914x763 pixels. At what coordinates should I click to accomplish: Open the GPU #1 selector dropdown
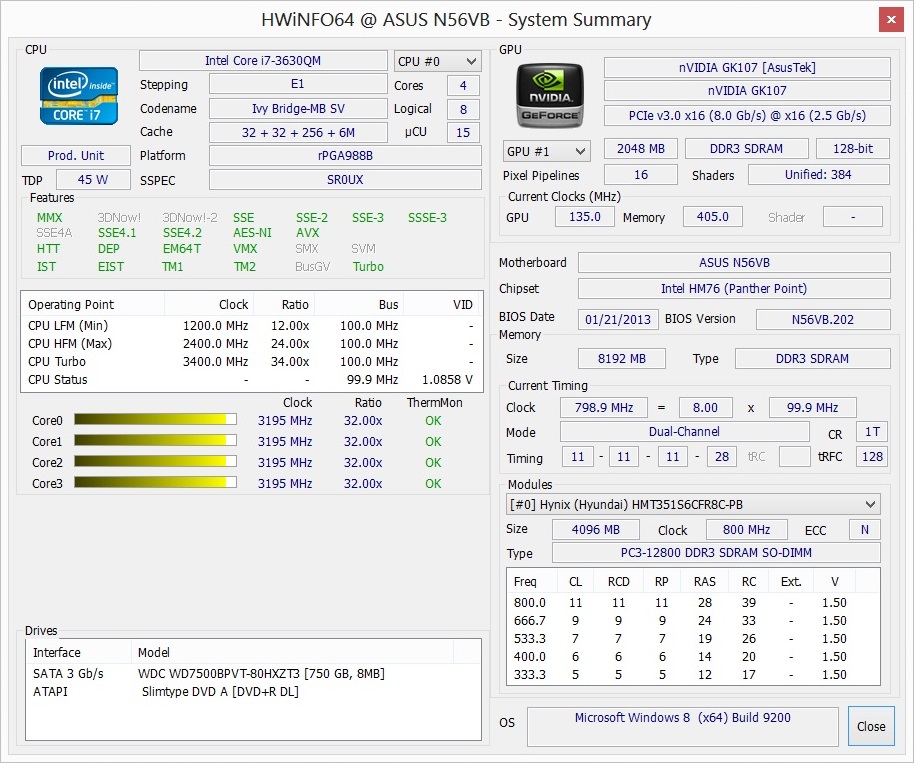(546, 152)
